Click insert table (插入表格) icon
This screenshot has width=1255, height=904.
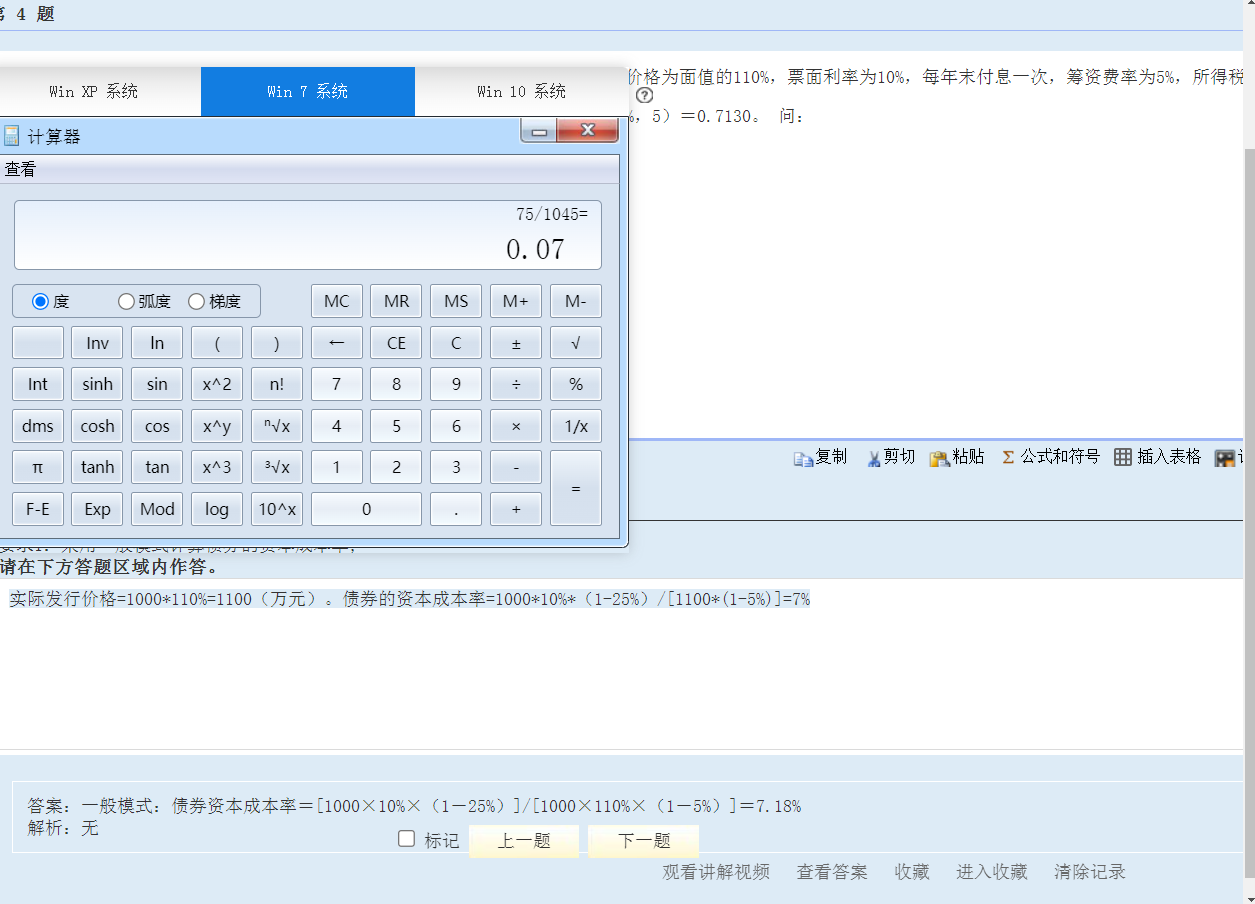point(1123,457)
